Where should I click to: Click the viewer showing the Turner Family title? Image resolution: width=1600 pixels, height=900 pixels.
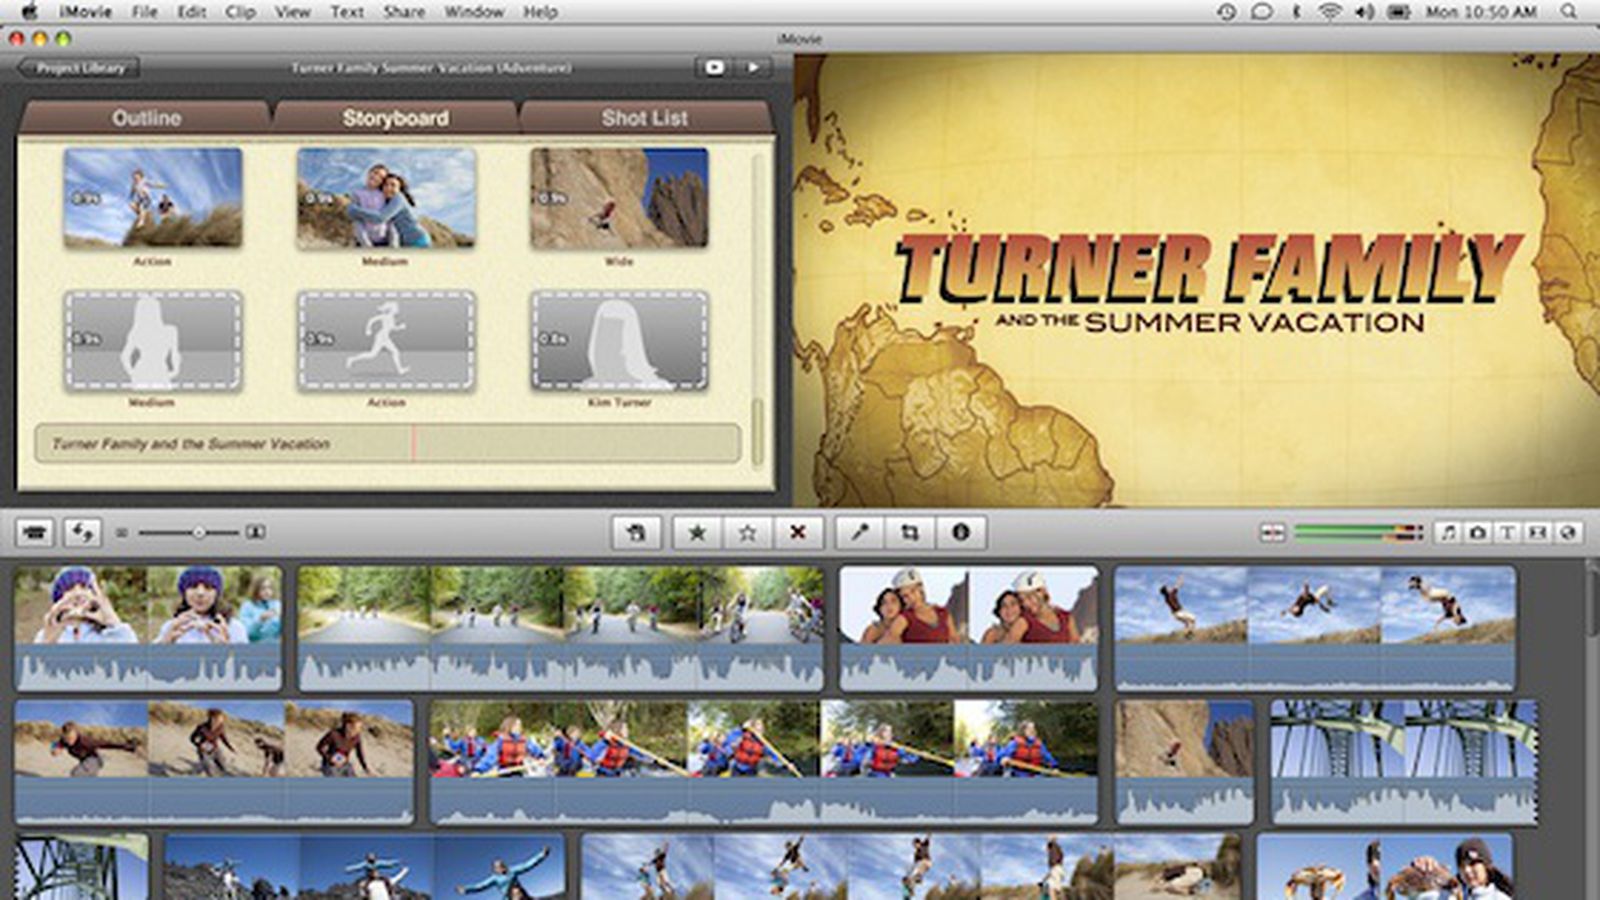coord(1197,280)
